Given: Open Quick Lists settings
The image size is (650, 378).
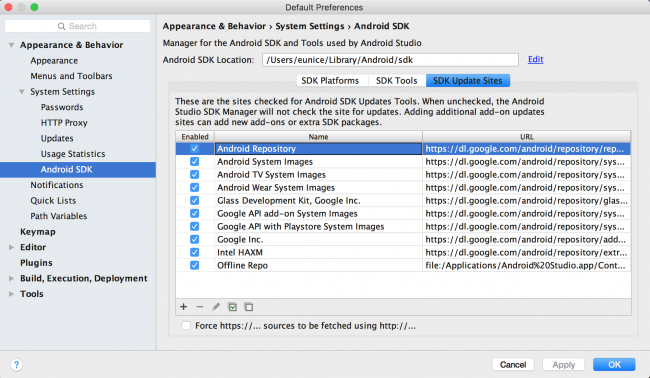Looking at the screenshot, I should pos(53,201).
